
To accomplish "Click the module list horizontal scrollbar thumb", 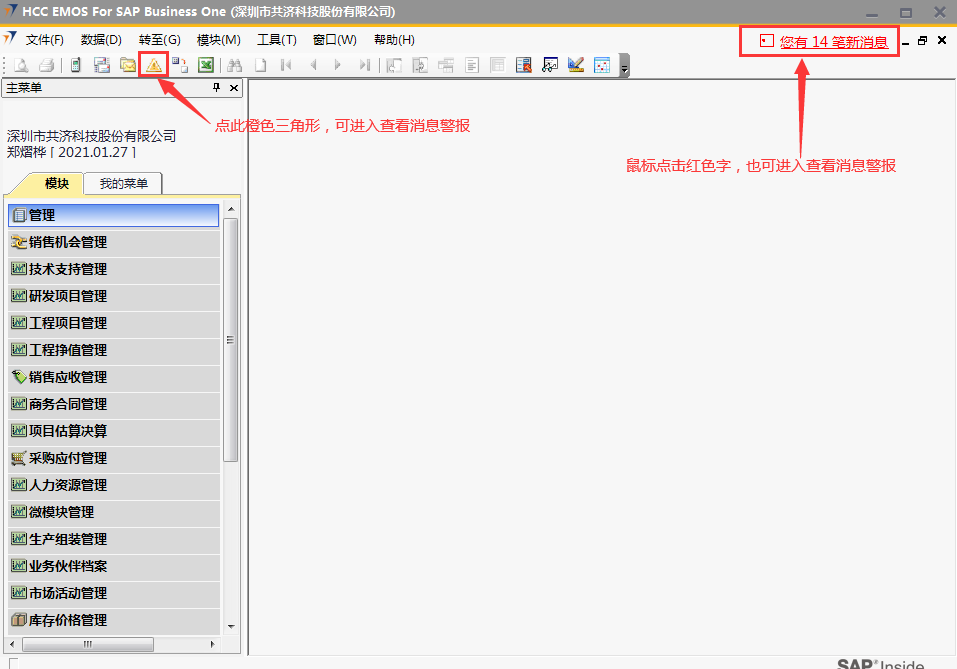I will pos(87,644).
